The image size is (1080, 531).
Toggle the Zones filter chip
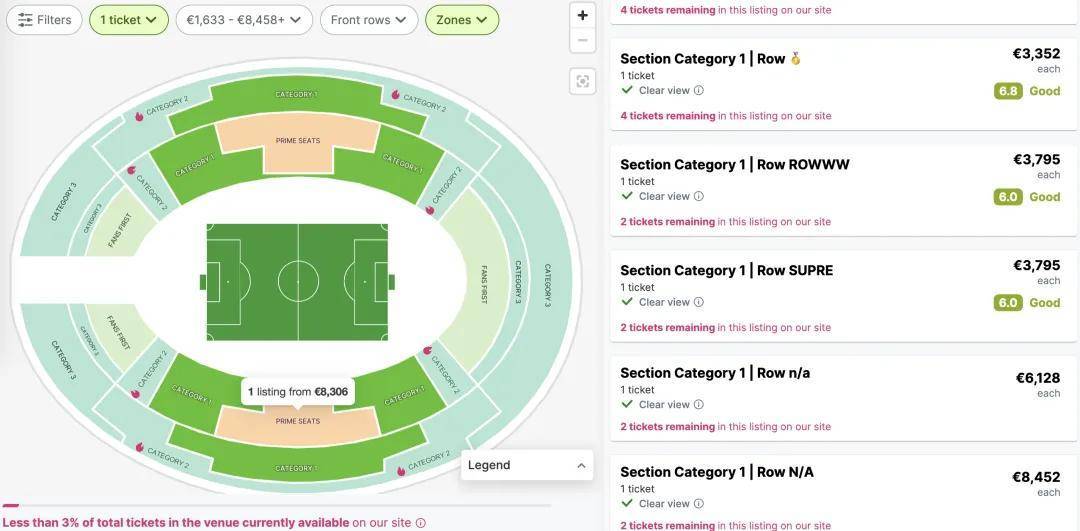tap(461, 20)
